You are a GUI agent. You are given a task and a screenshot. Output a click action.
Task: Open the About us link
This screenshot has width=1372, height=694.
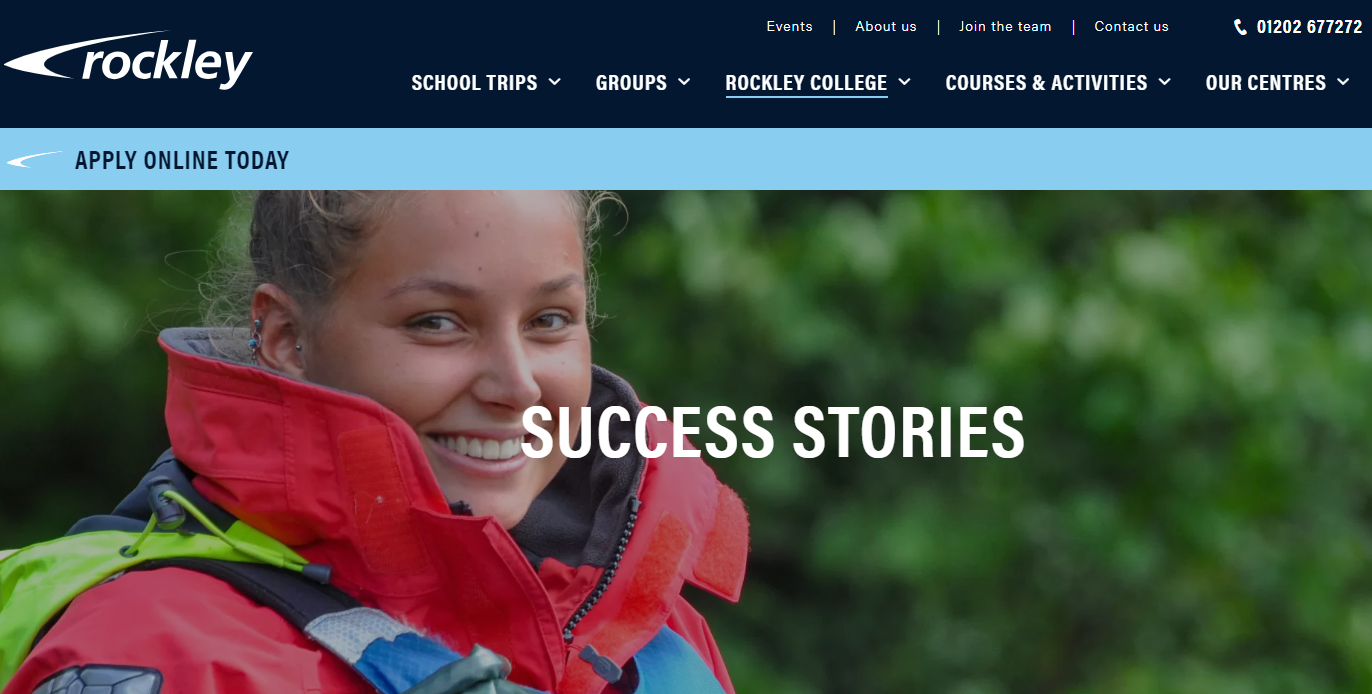coord(885,27)
